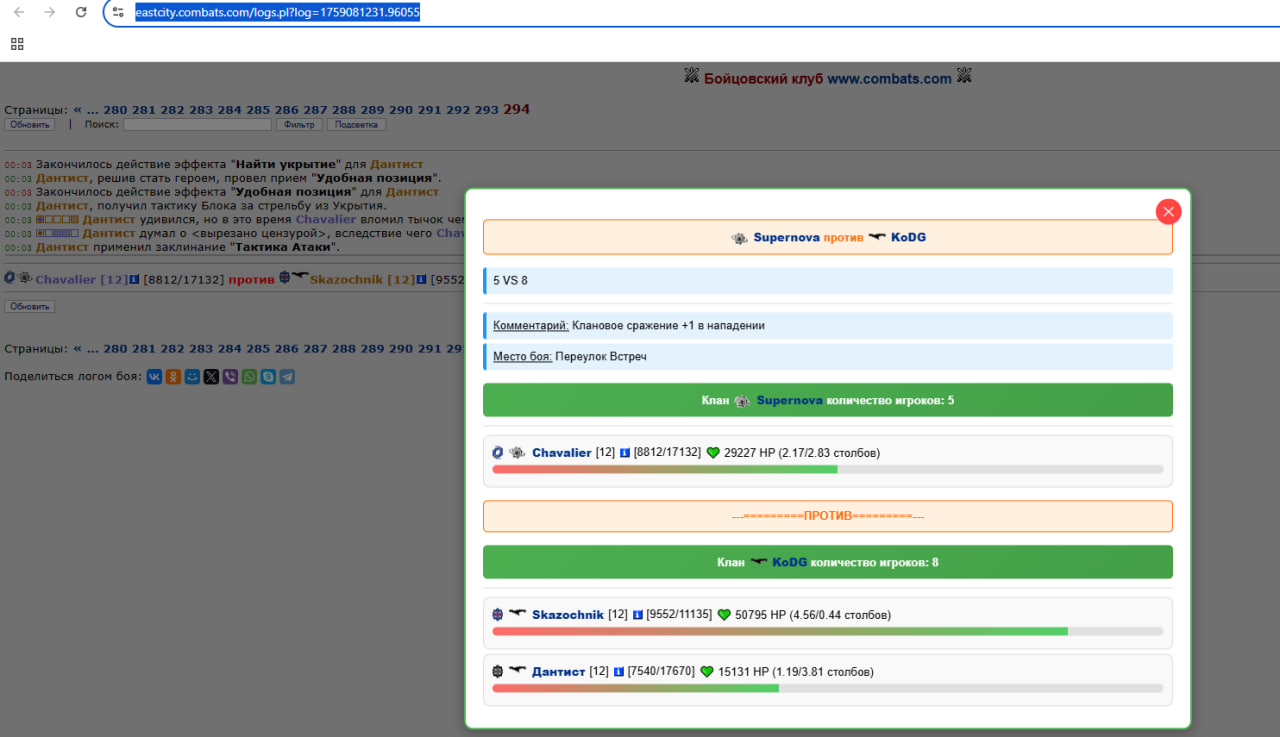Close the clan battle popup with red X
The height and width of the screenshot is (737, 1280).
point(1168,211)
